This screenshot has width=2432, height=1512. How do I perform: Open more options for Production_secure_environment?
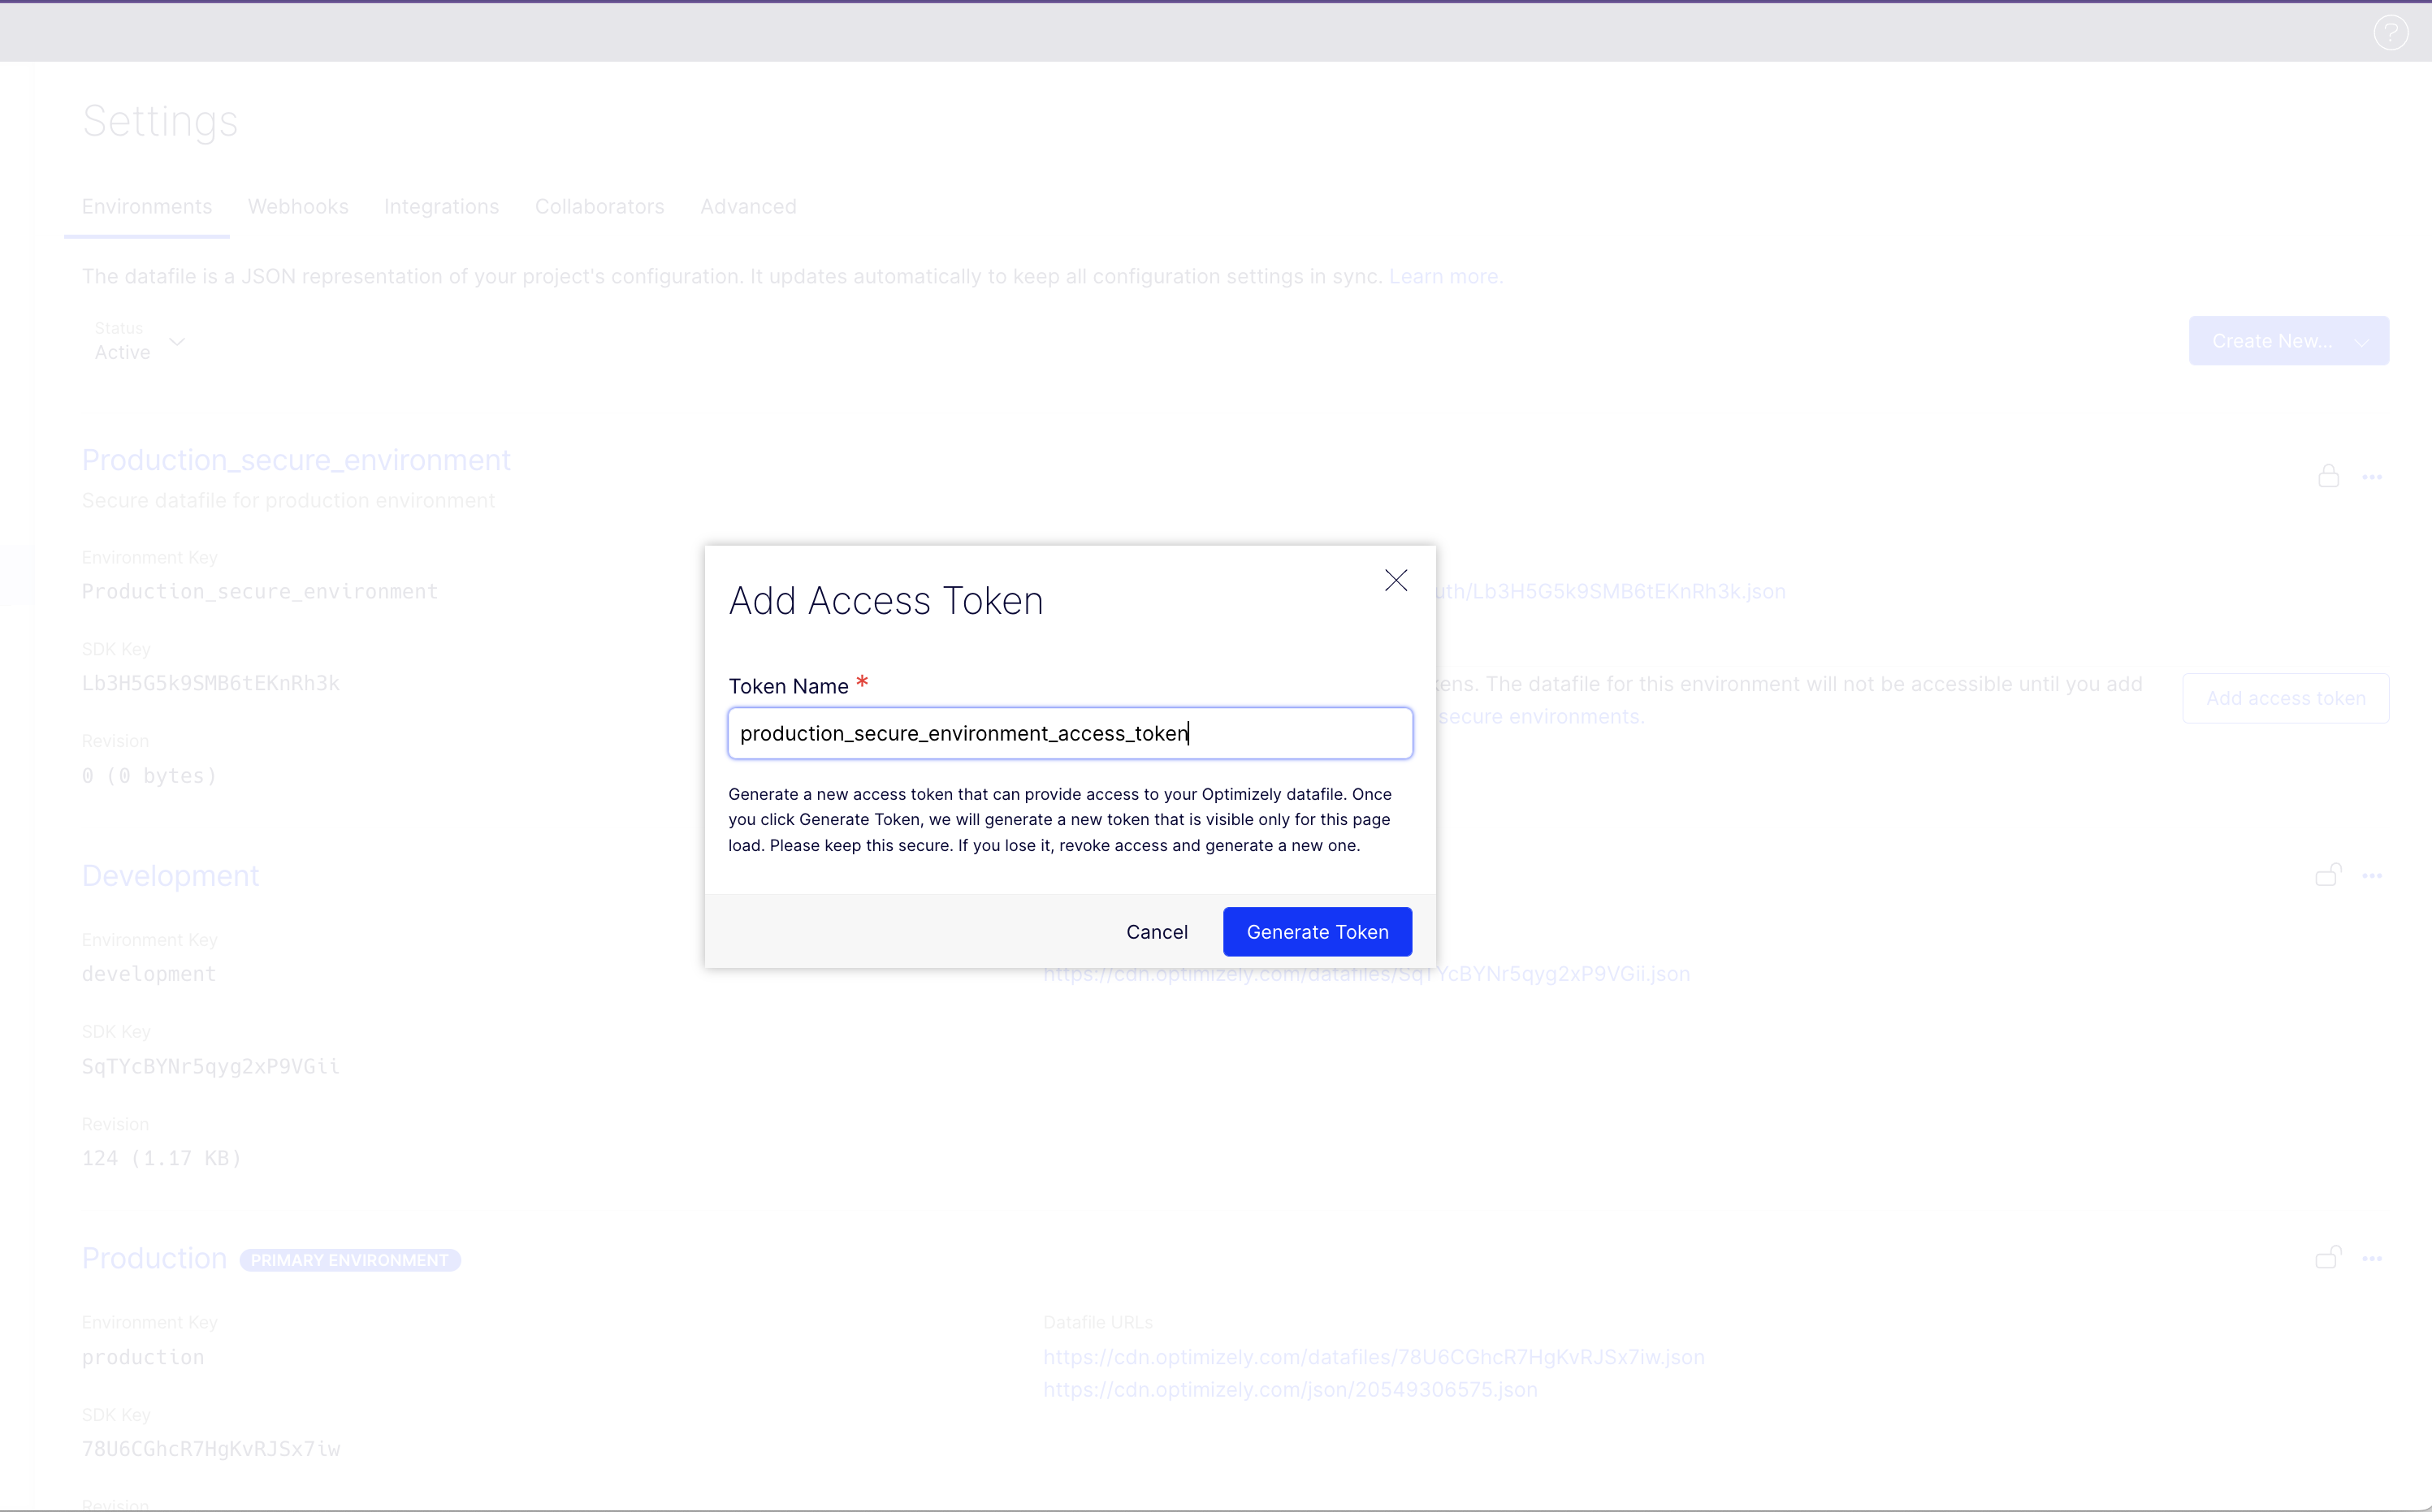2372,477
